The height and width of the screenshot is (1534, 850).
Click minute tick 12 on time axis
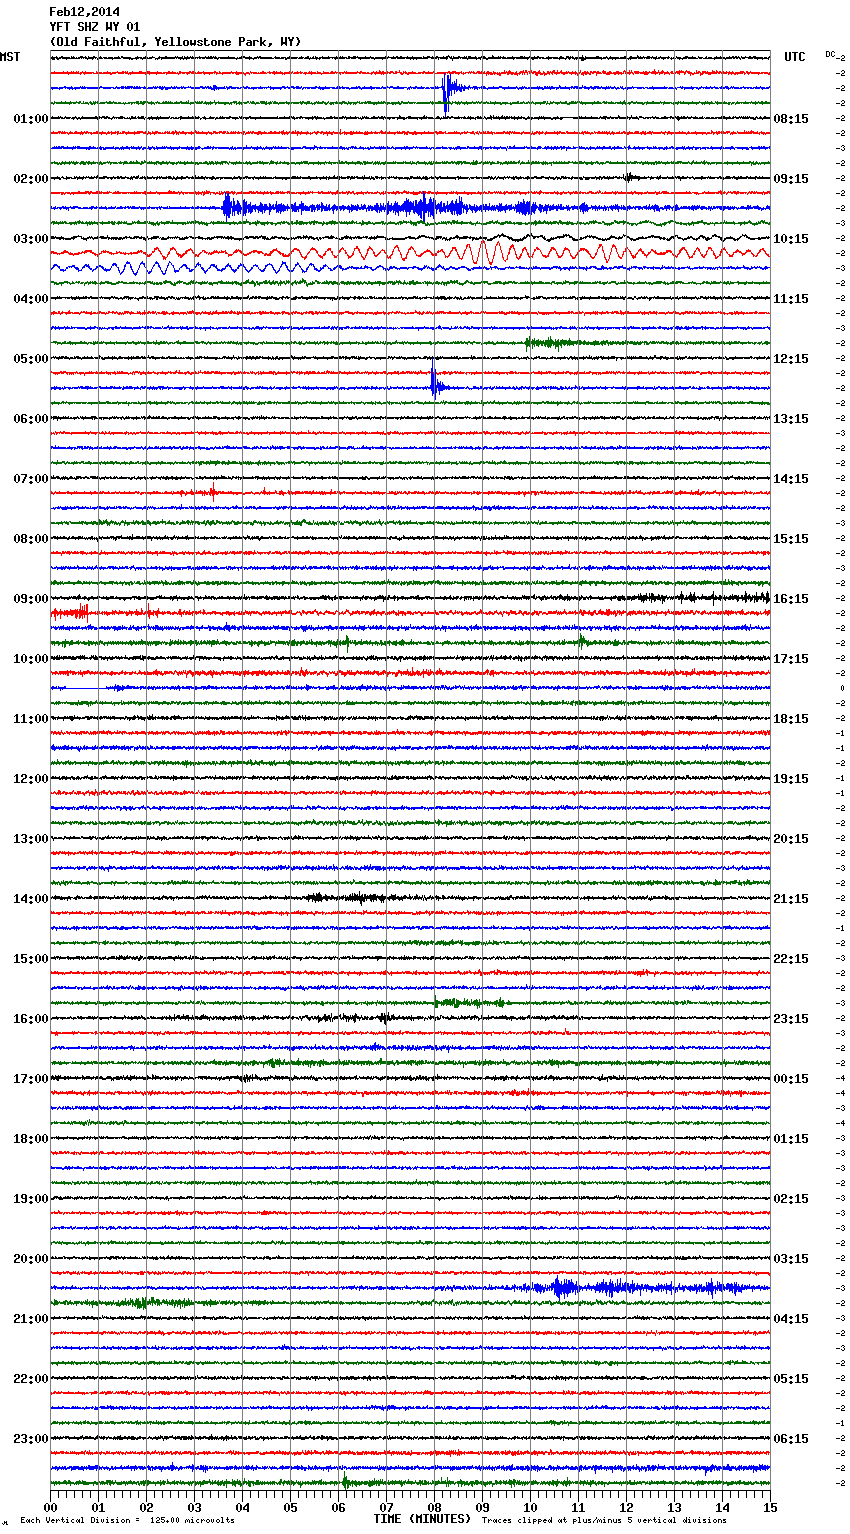[x=626, y=1506]
